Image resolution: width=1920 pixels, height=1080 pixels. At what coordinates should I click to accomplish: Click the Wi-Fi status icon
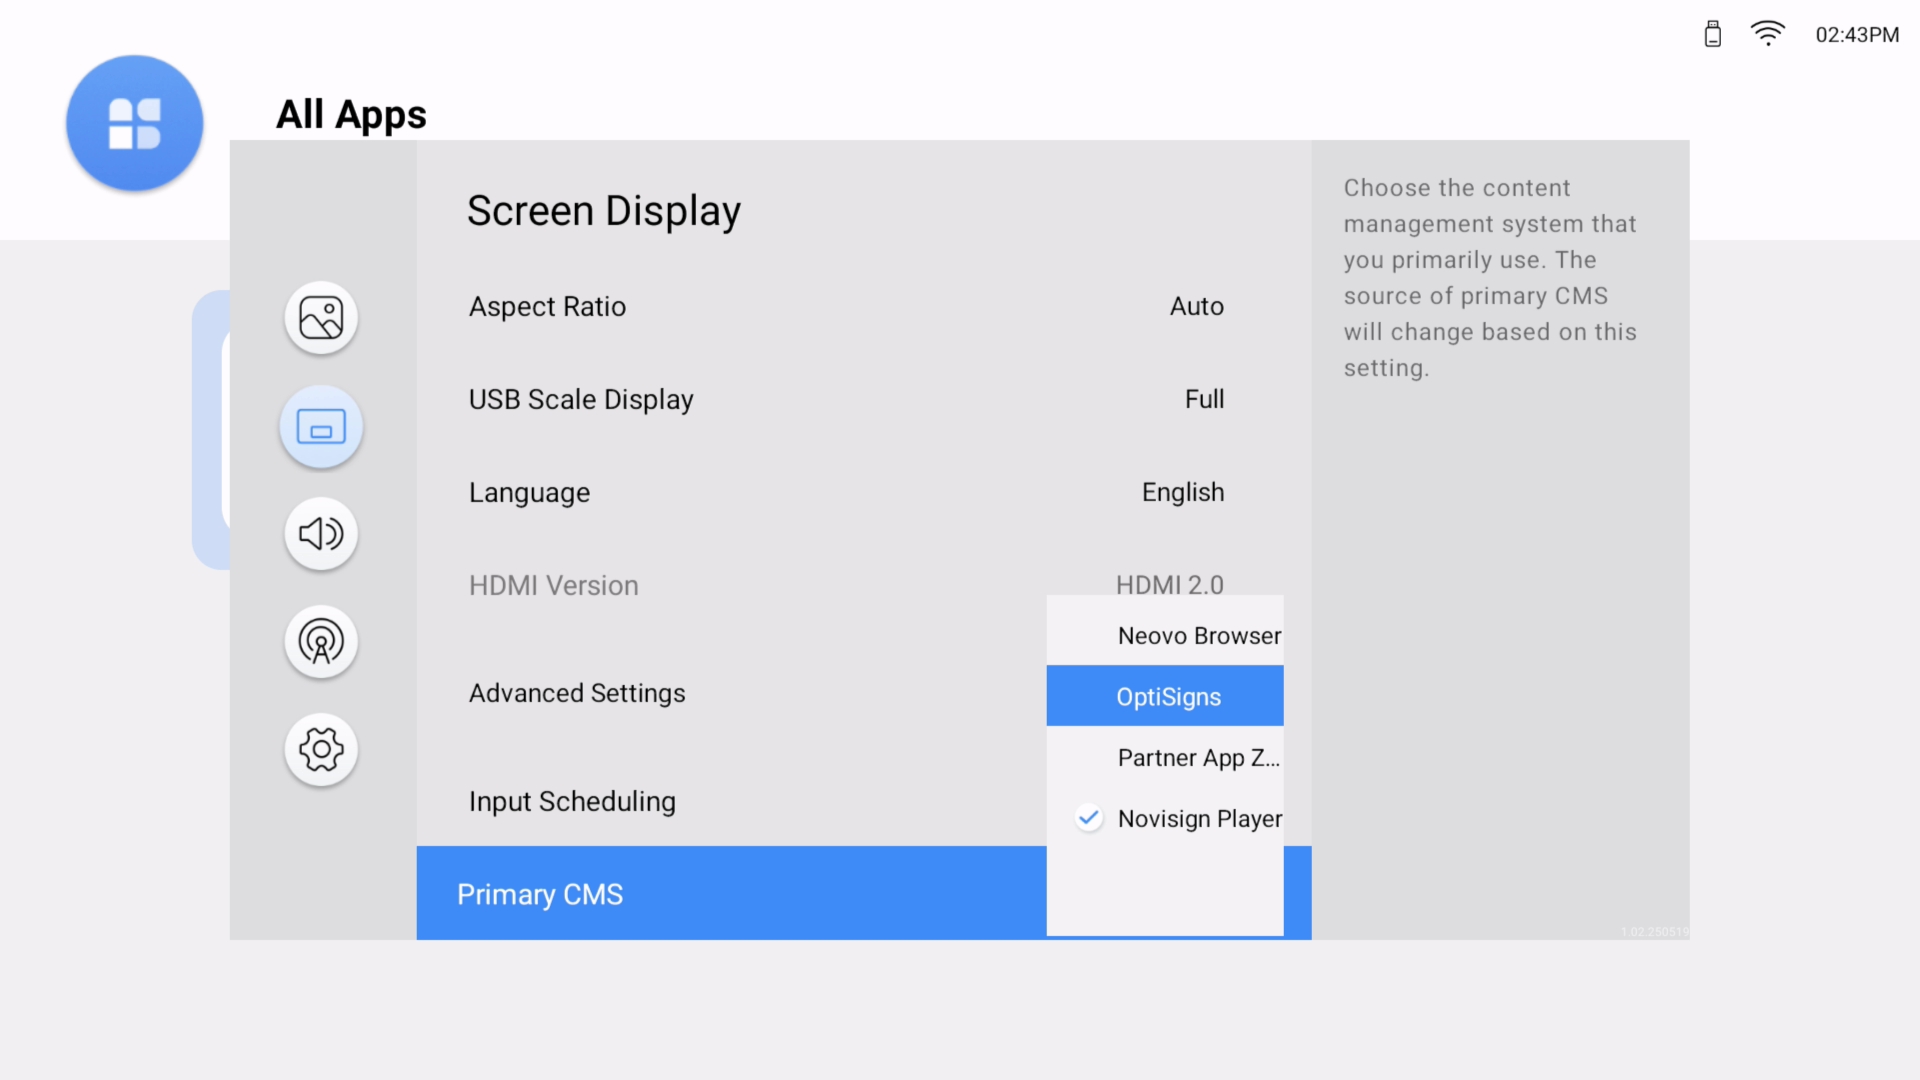(1767, 34)
